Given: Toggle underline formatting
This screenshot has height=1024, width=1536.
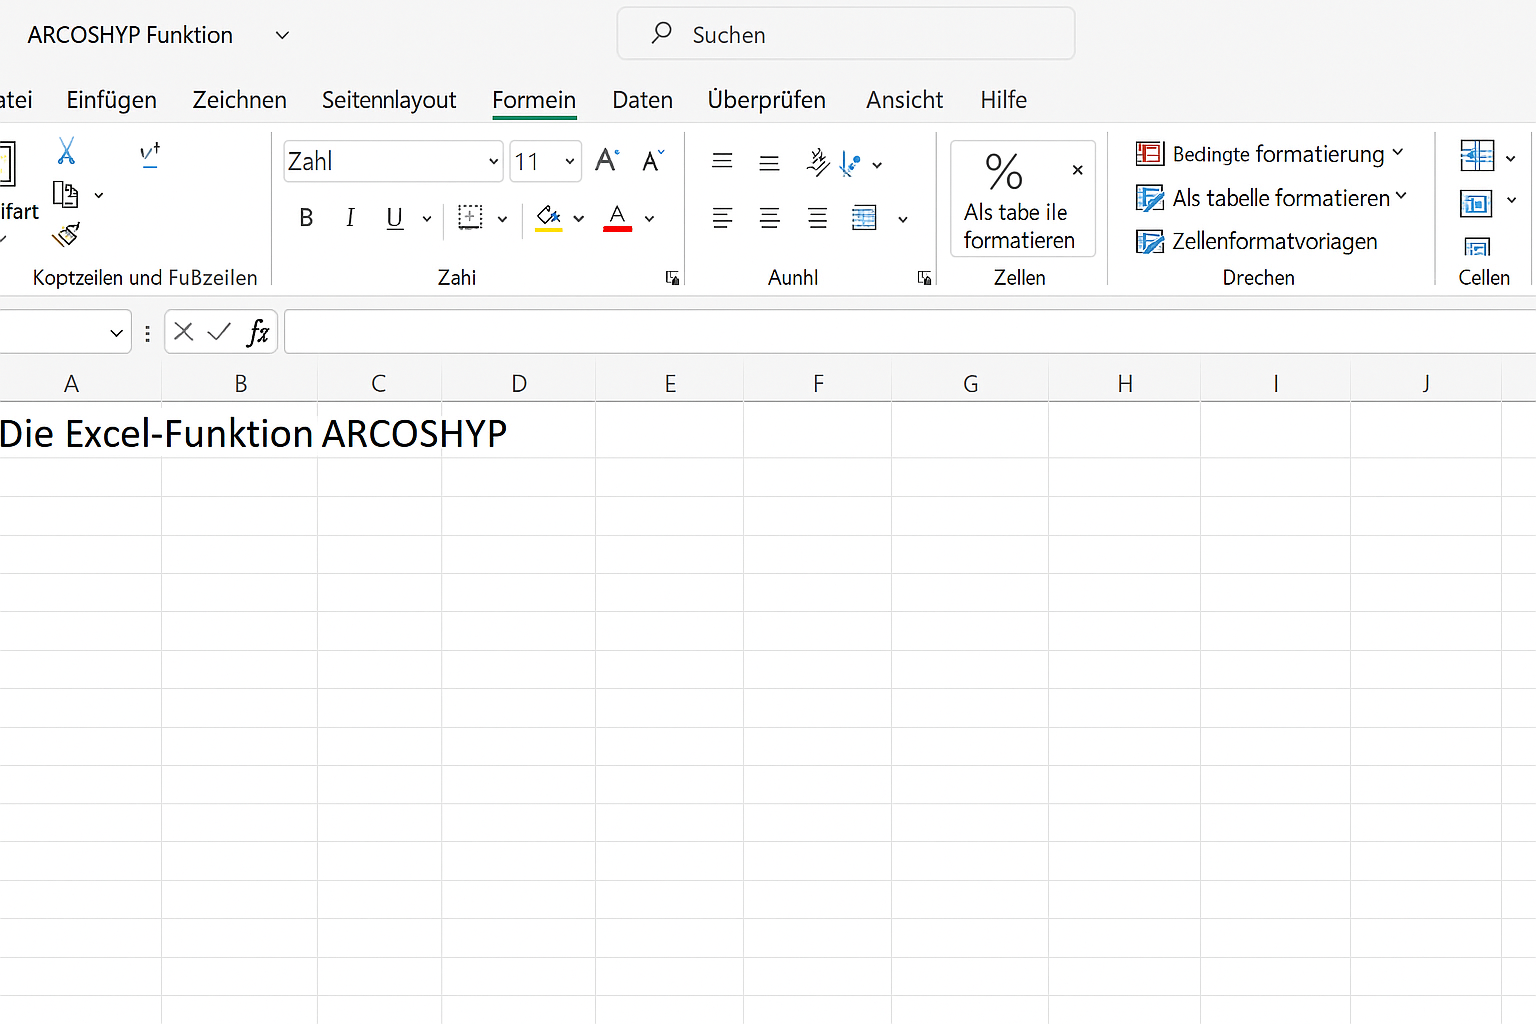Looking at the screenshot, I should [x=395, y=218].
